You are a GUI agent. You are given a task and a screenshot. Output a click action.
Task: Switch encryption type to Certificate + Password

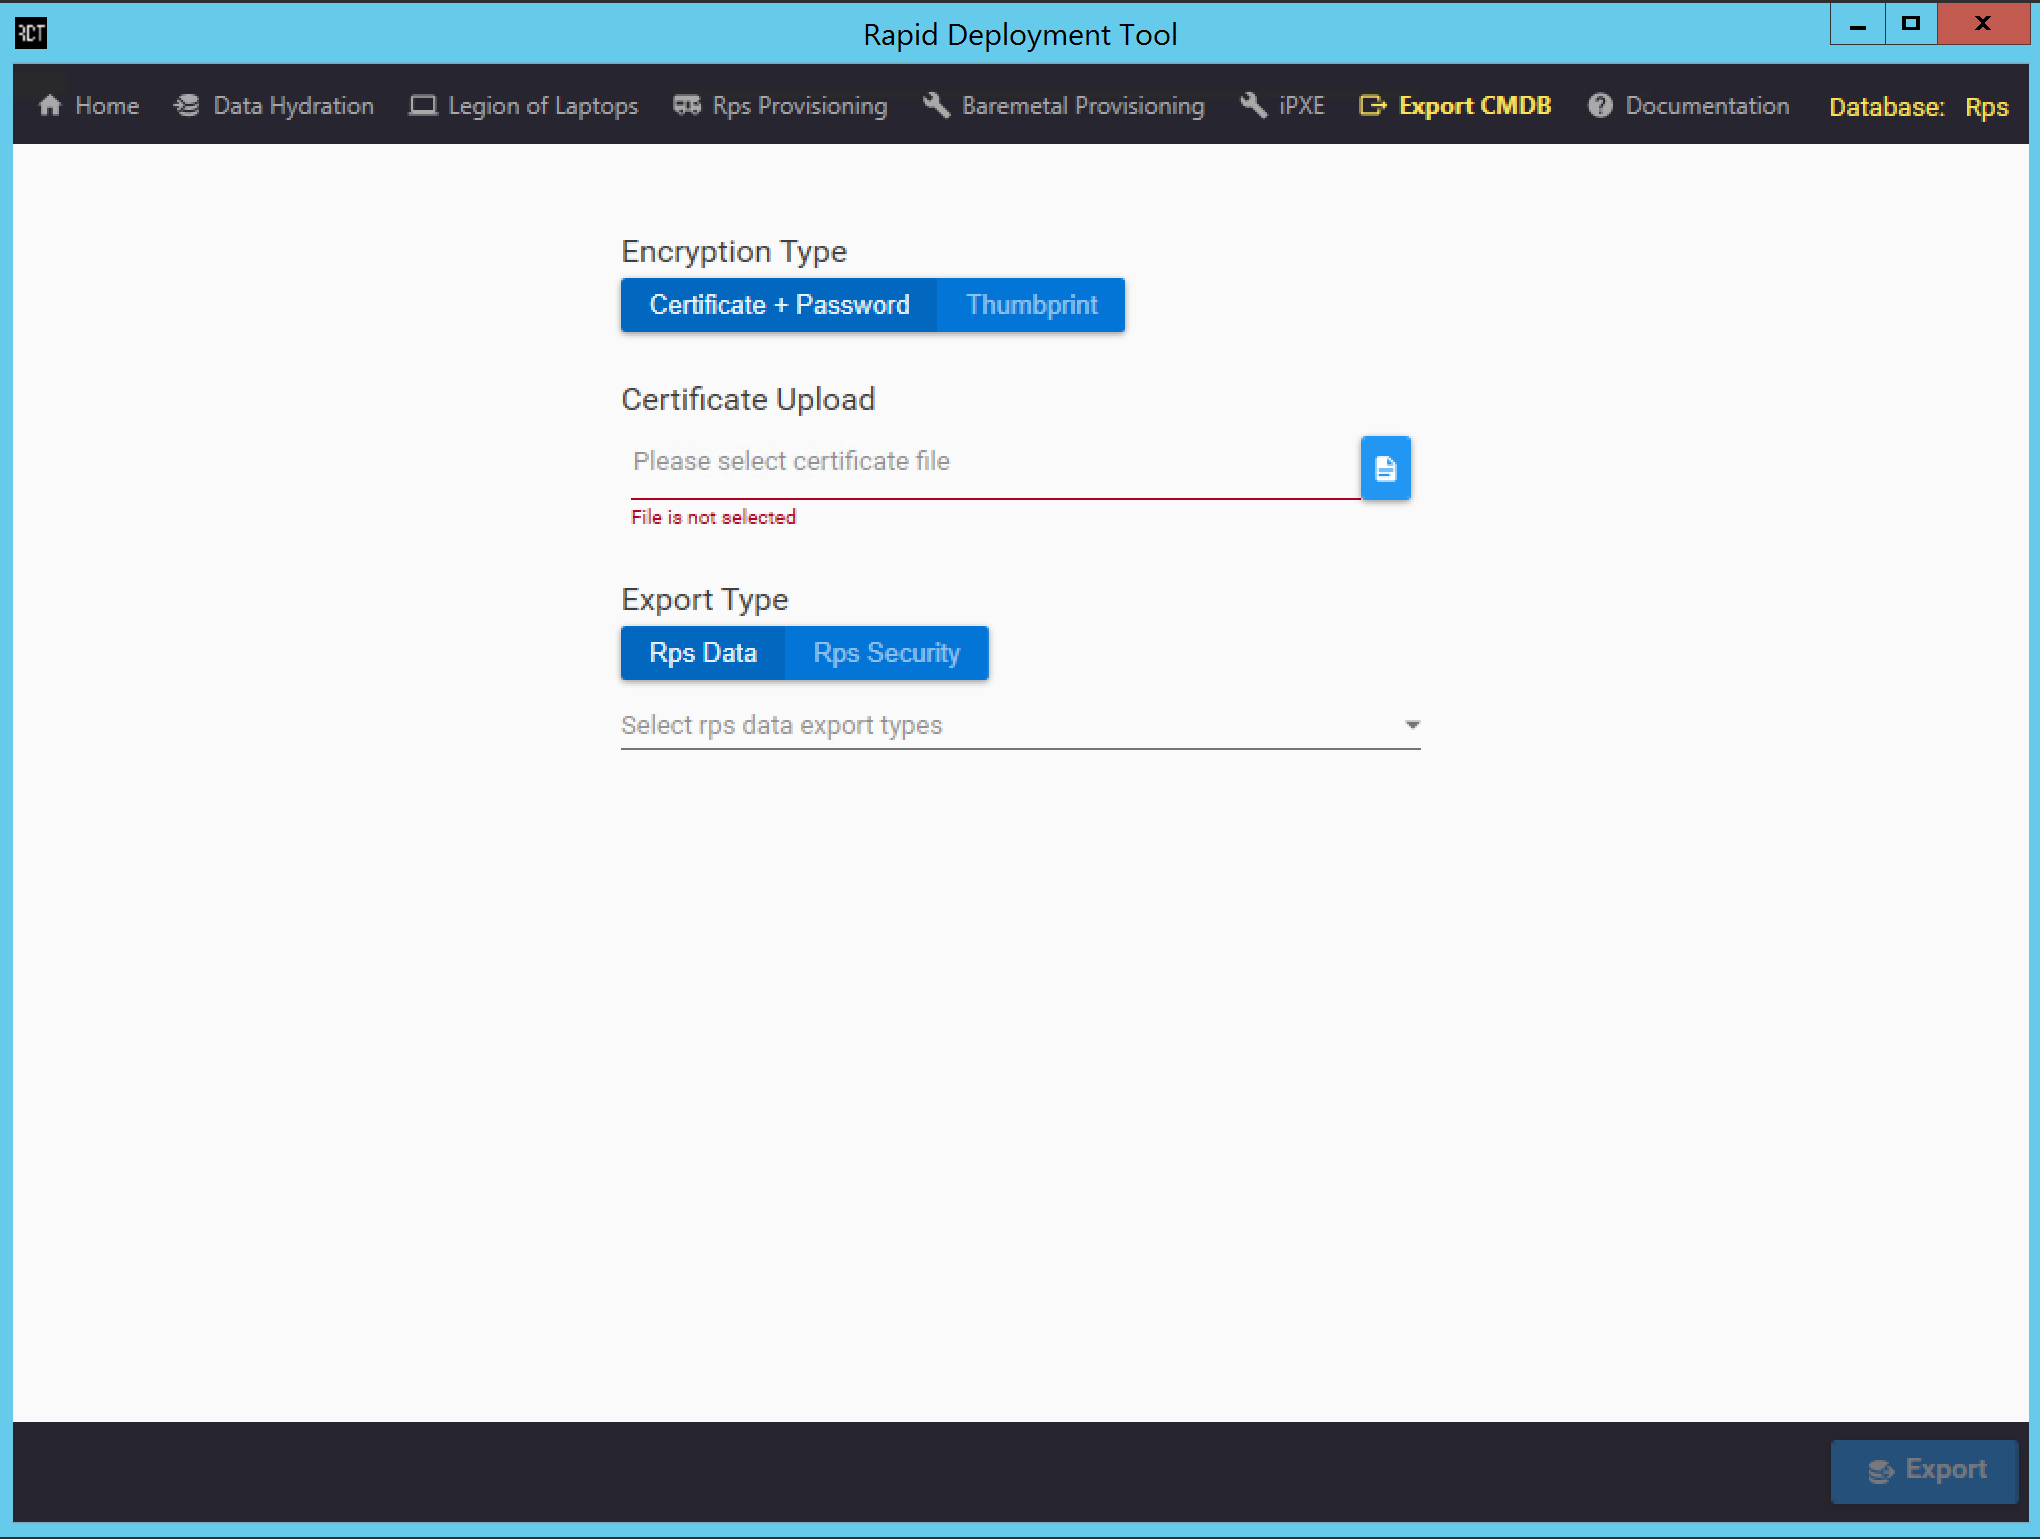tap(779, 304)
